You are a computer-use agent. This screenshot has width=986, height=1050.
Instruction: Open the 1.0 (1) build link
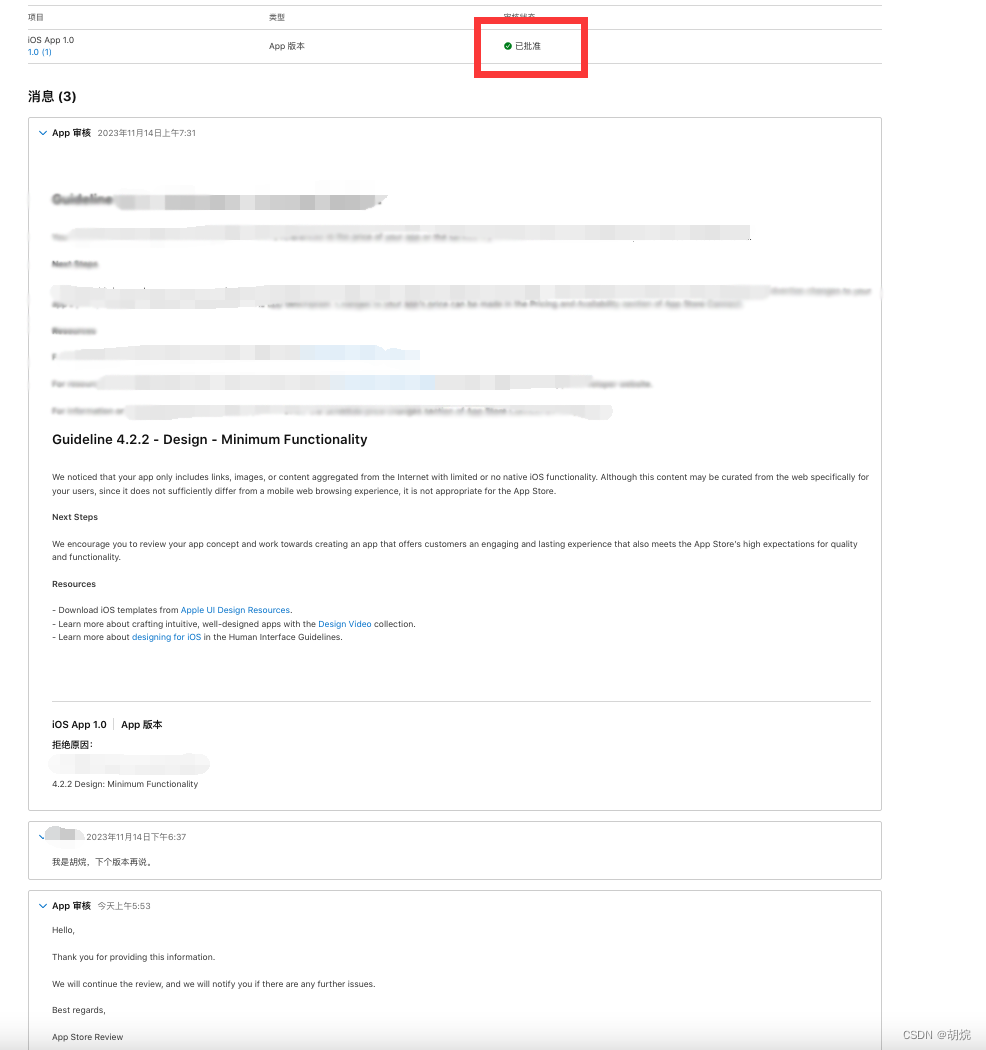[40, 52]
